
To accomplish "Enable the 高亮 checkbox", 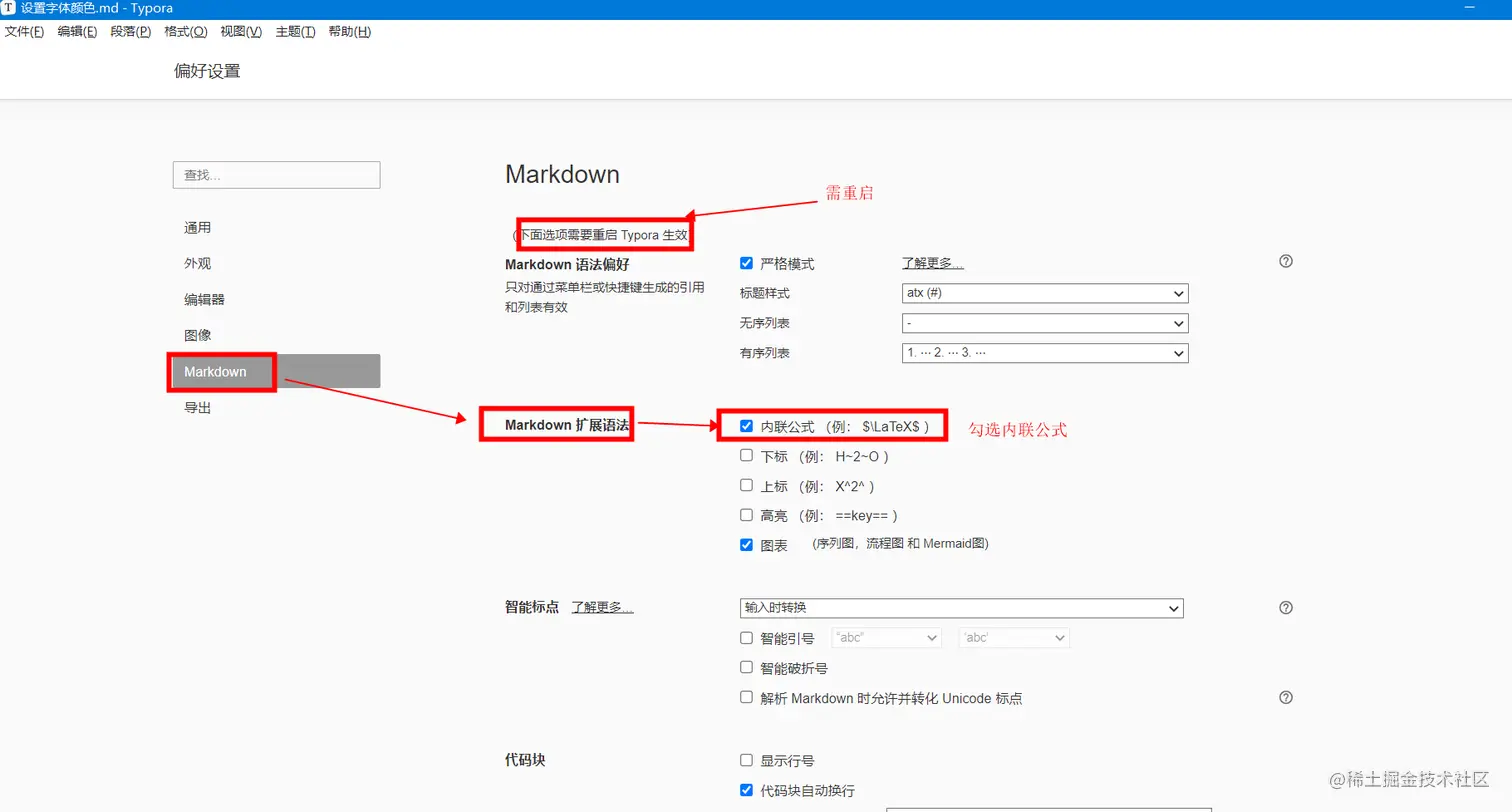I will (x=746, y=515).
